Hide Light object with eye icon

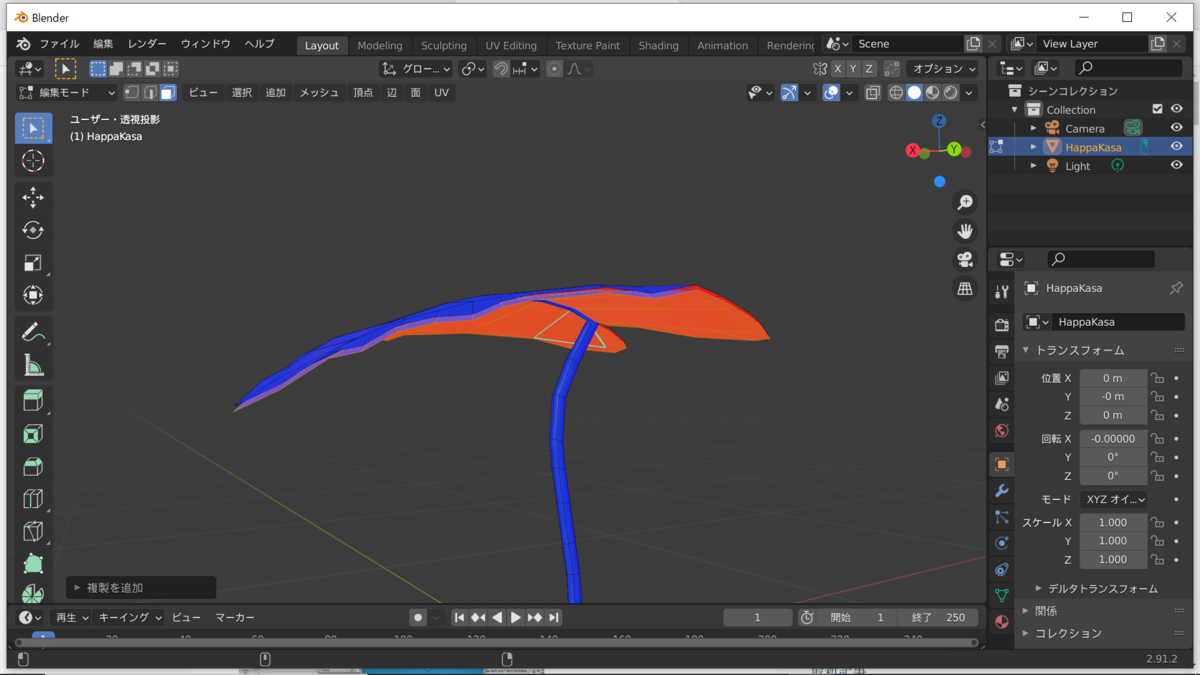(x=1177, y=166)
